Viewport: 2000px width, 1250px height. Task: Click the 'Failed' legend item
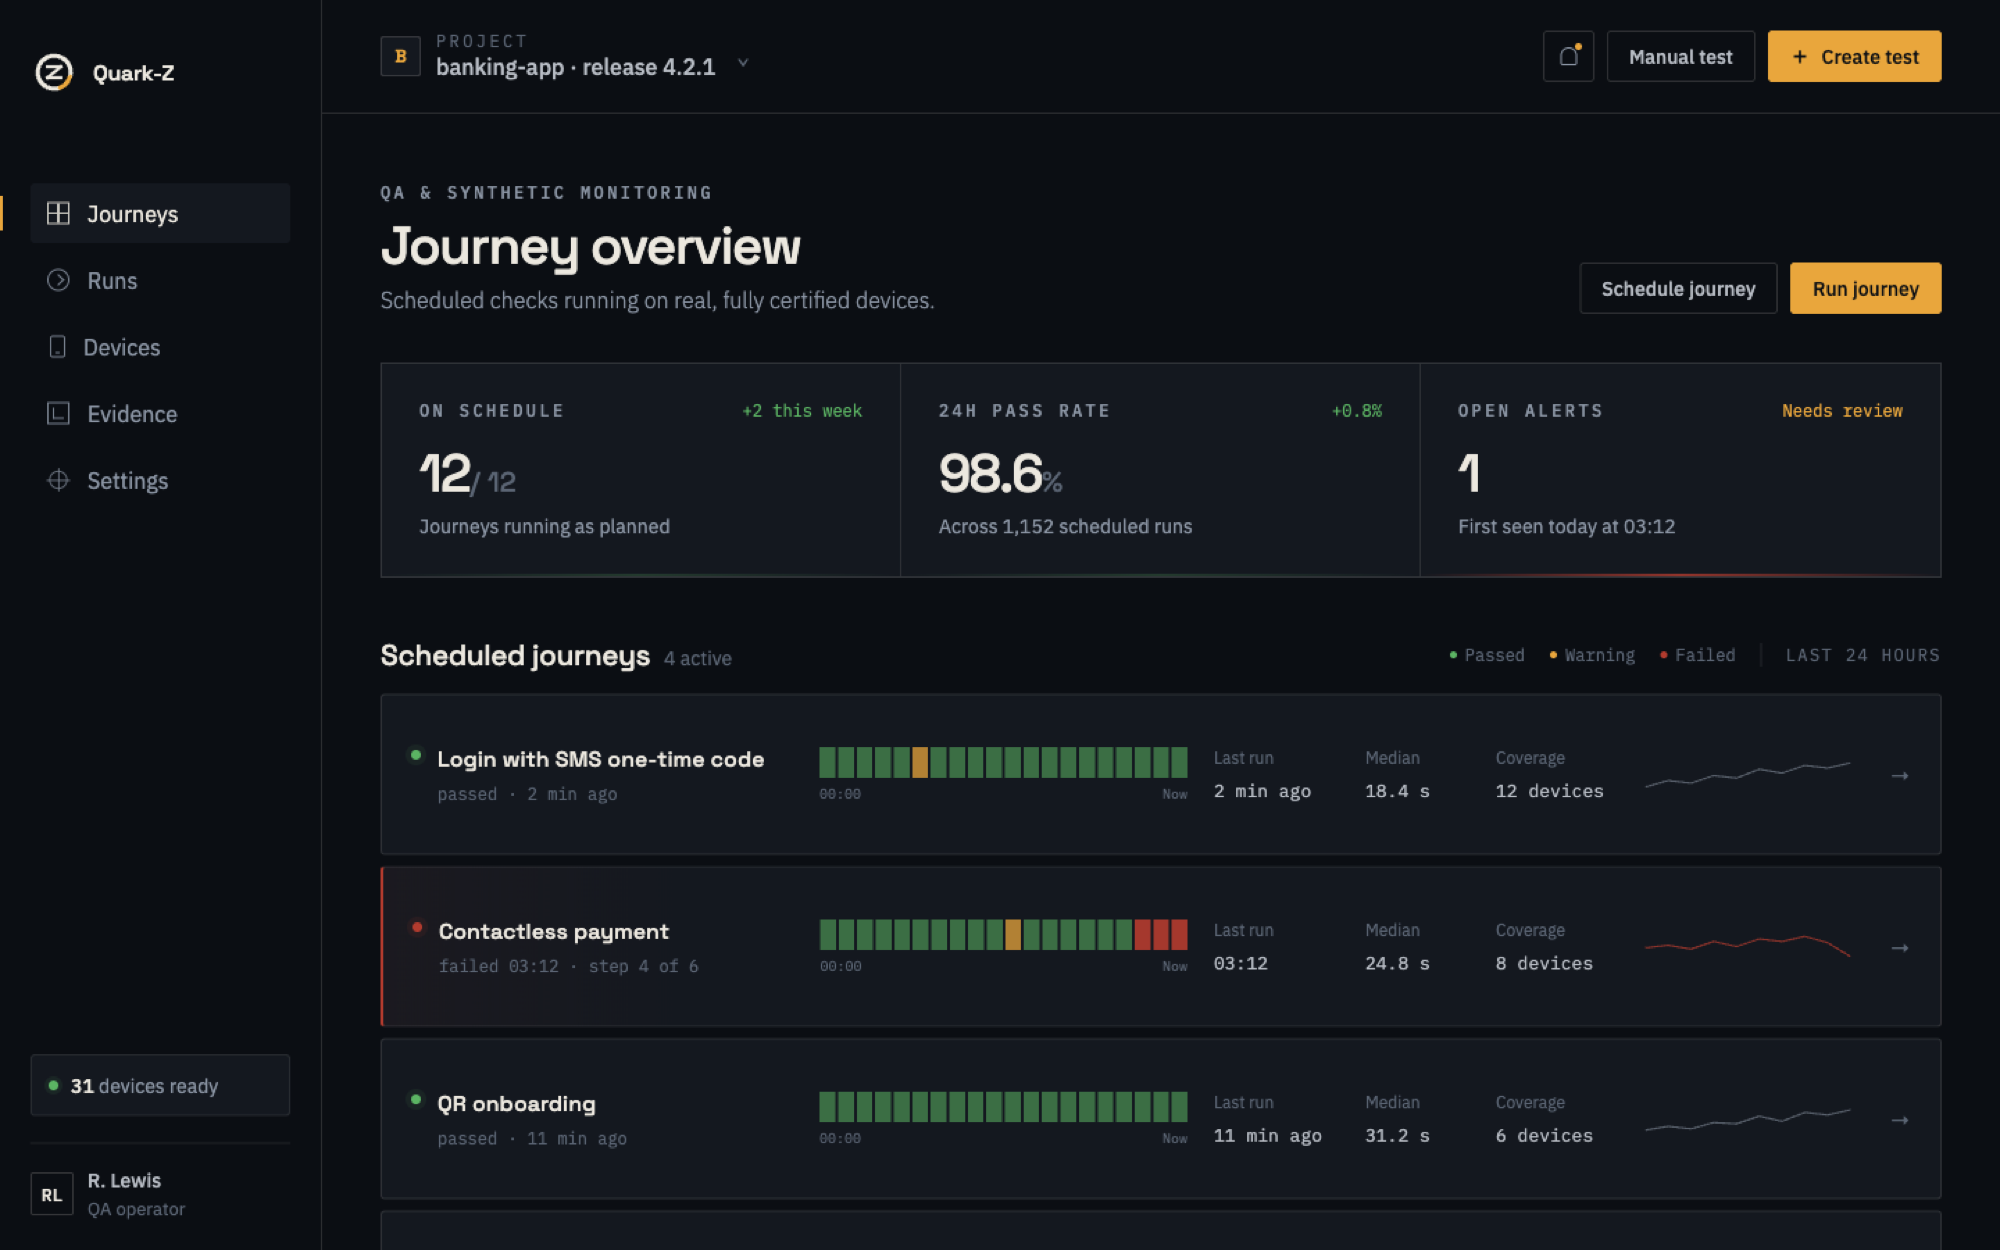1698,655
